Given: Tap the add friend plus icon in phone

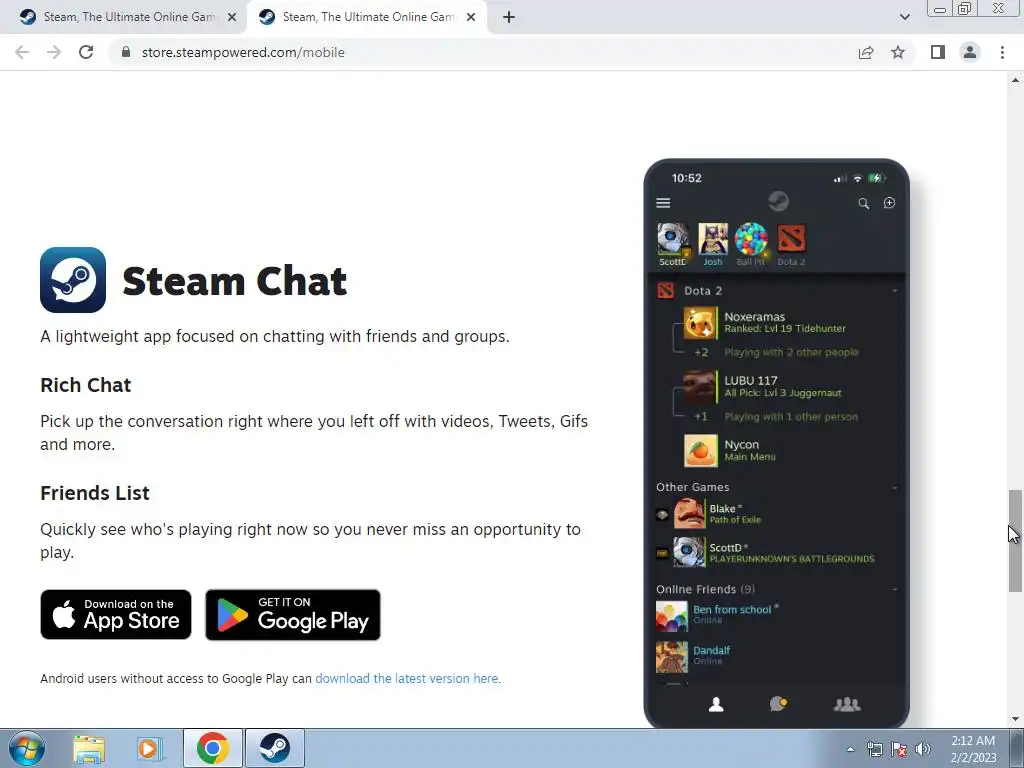Looking at the screenshot, I should coord(889,203).
